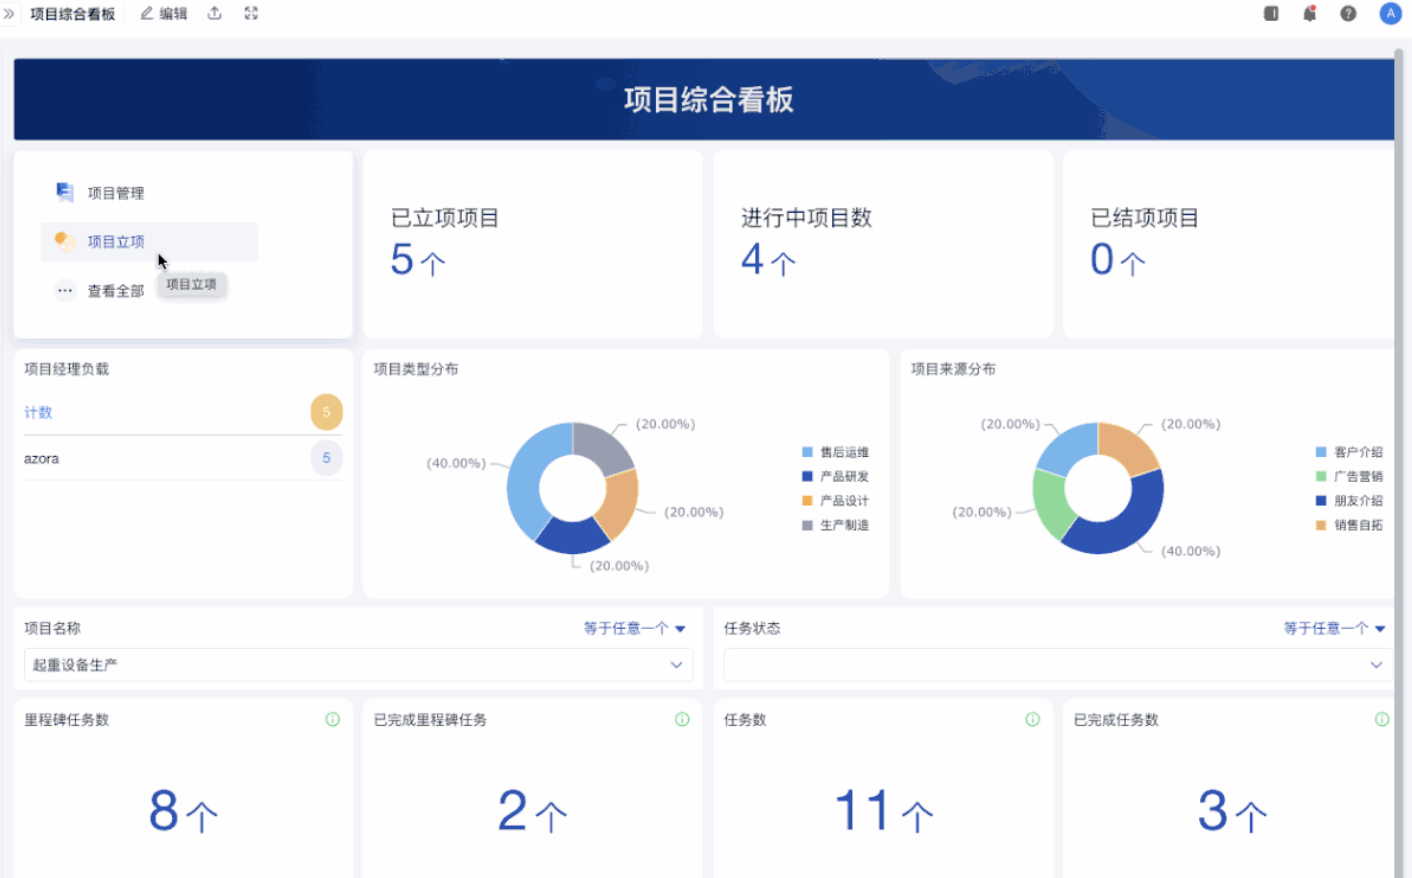The image size is (1412, 878).
Task: Expand the sidebar with the double-chevron icon
Action: tap(9, 14)
